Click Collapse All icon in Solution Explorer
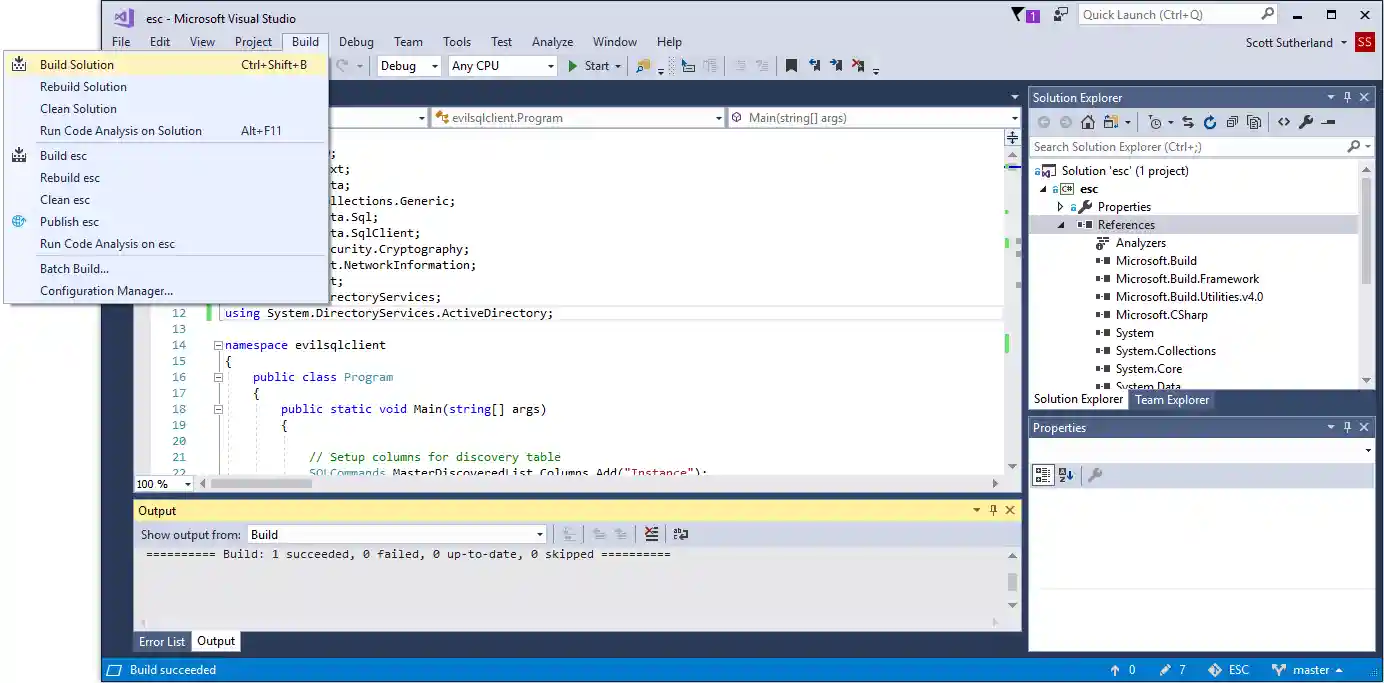1384x683 pixels. click(x=1231, y=122)
